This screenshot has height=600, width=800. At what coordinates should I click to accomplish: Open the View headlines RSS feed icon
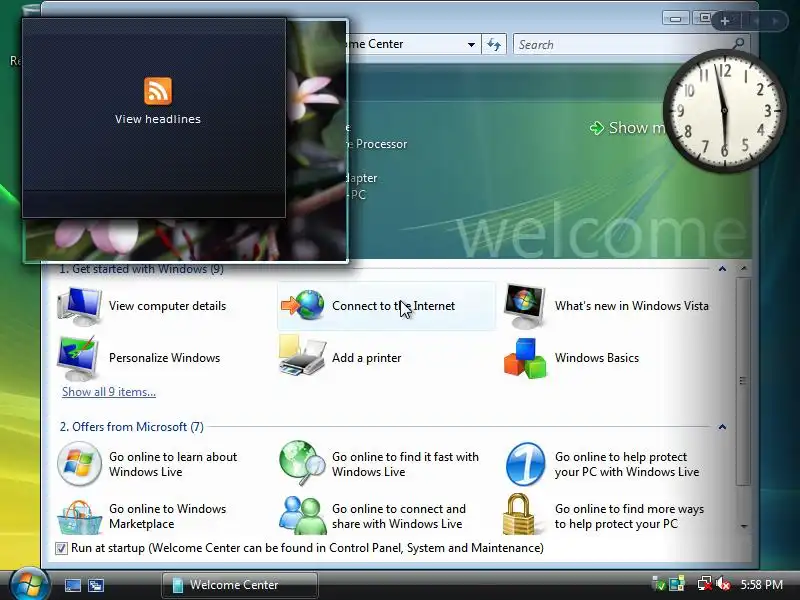click(158, 91)
